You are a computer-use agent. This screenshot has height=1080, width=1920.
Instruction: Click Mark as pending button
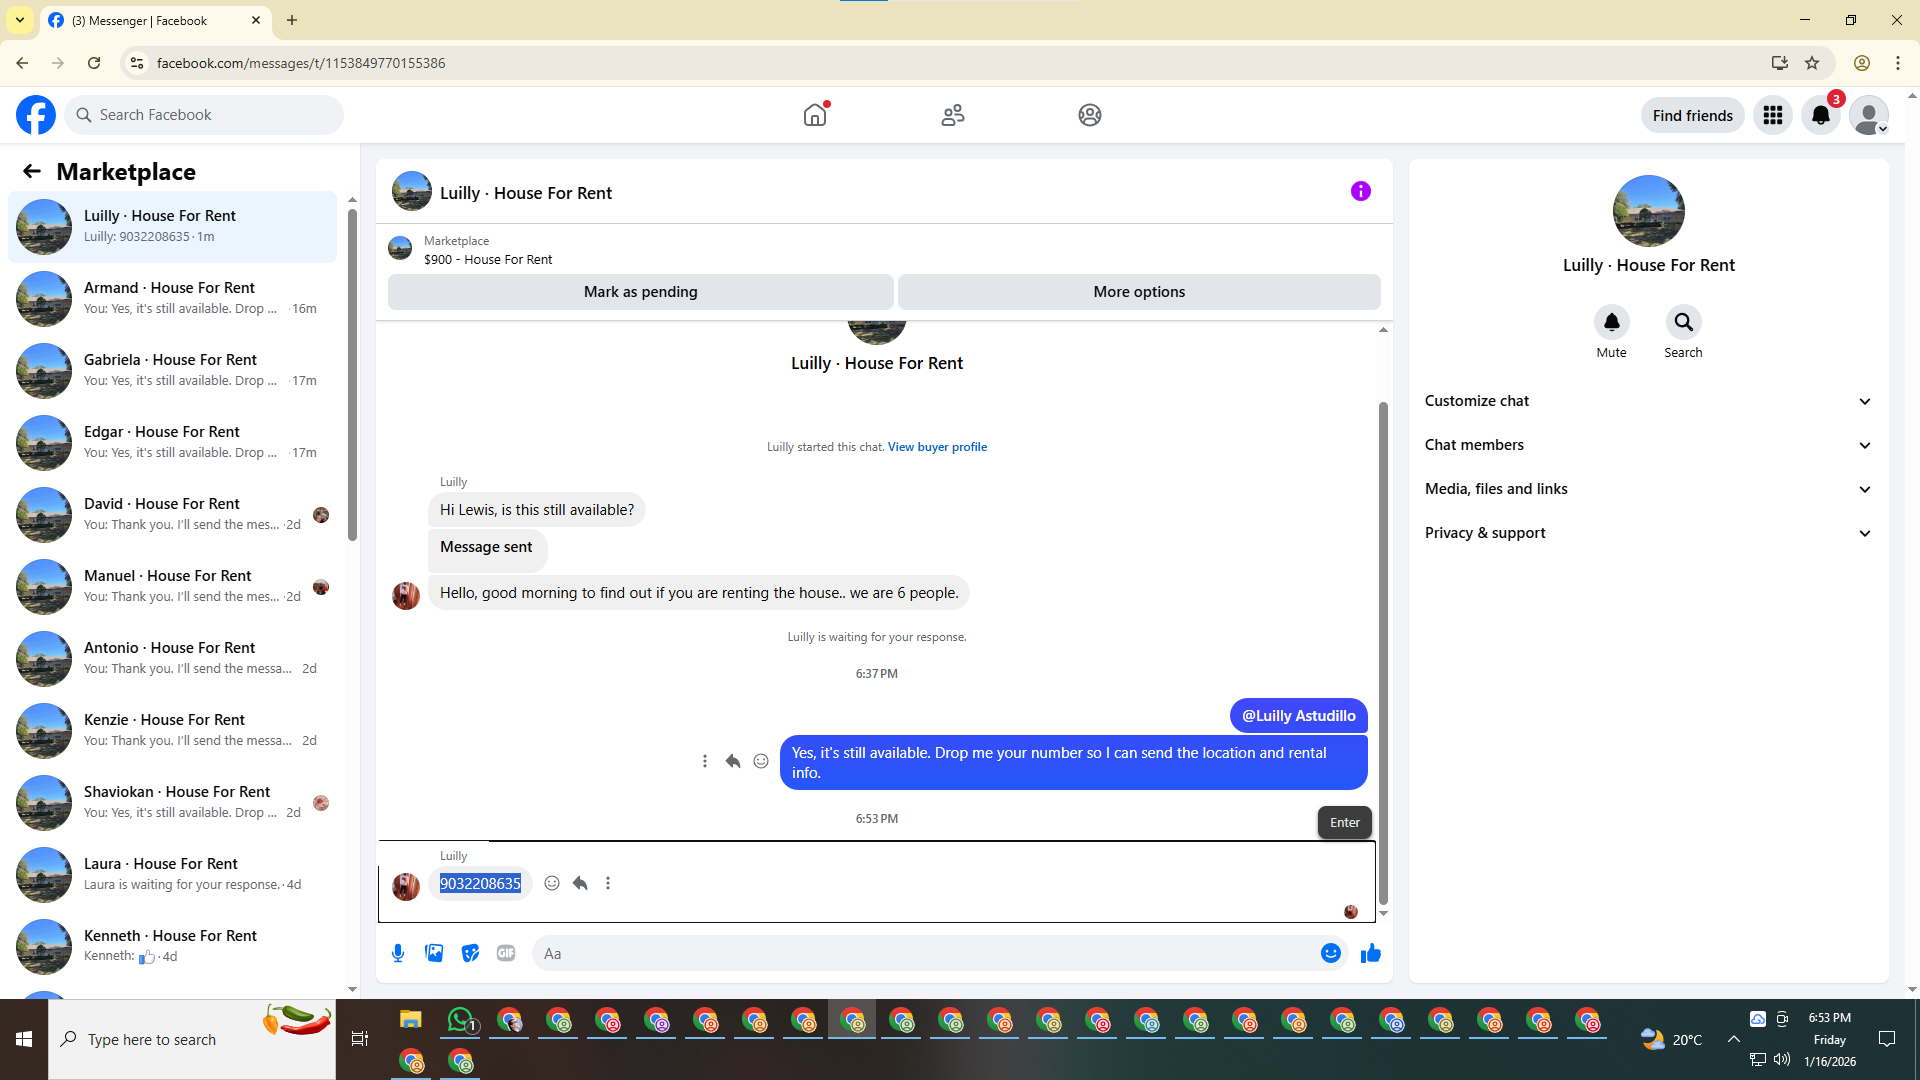tap(640, 292)
